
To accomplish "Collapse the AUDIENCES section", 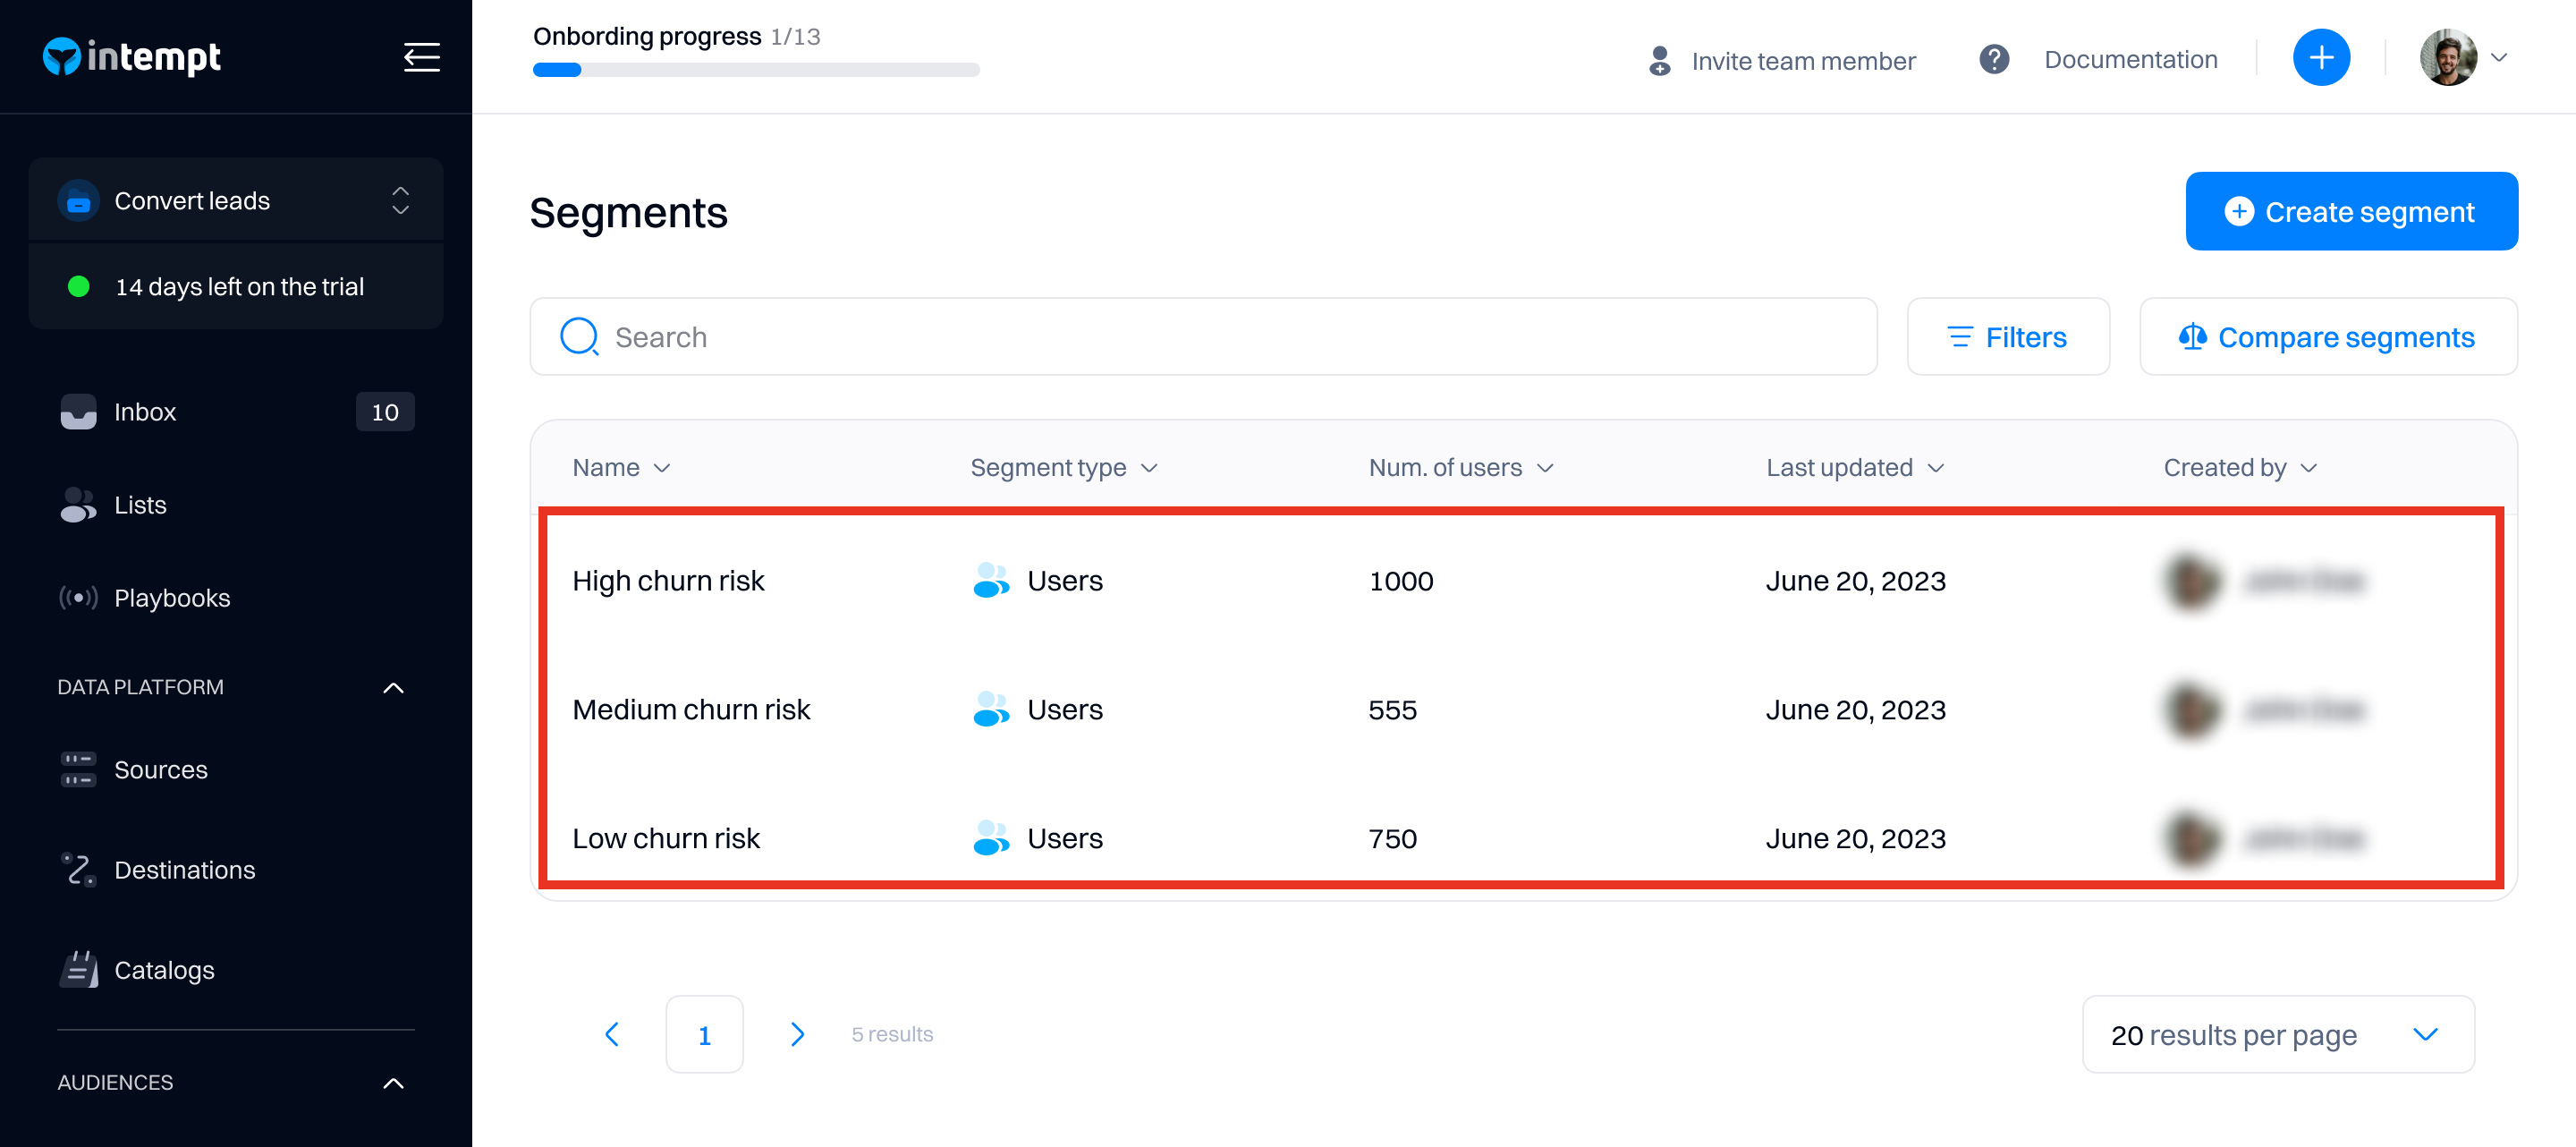I will click(x=393, y=1083).
